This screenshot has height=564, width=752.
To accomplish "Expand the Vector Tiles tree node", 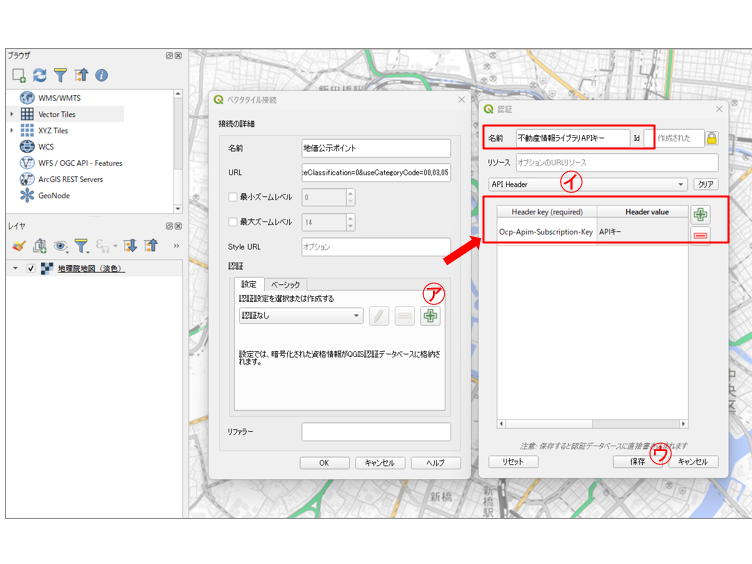I will (x=12, y=114).
